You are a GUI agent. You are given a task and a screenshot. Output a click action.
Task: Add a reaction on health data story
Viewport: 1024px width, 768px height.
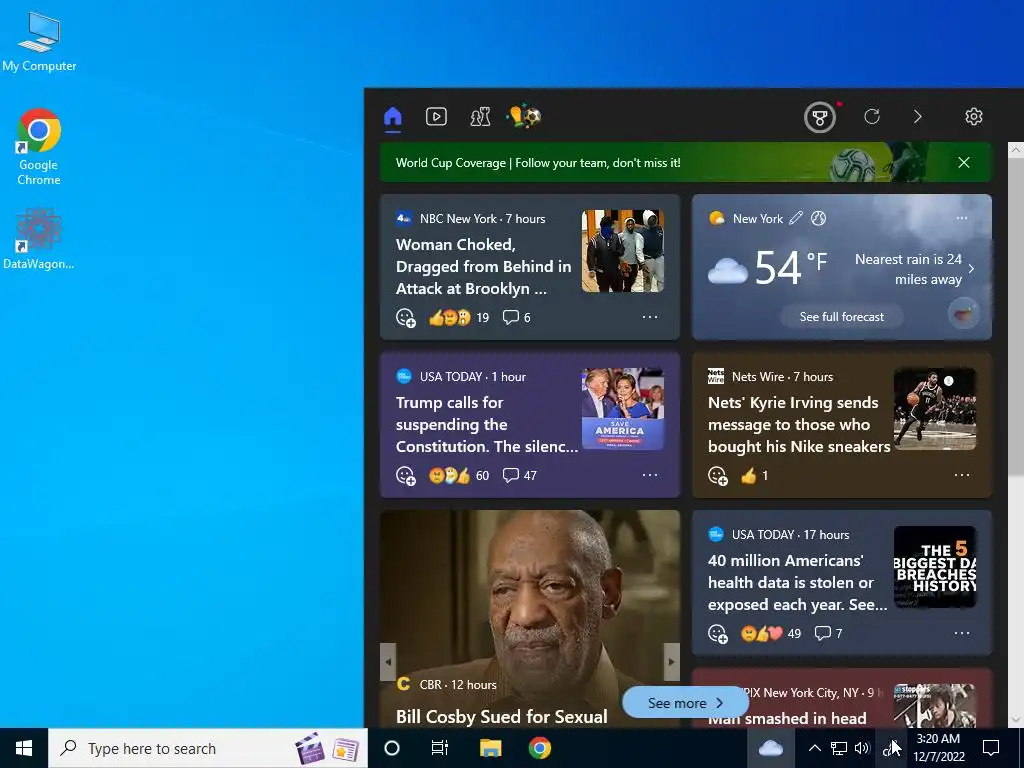pyautogui.click(x=718, y=633)
